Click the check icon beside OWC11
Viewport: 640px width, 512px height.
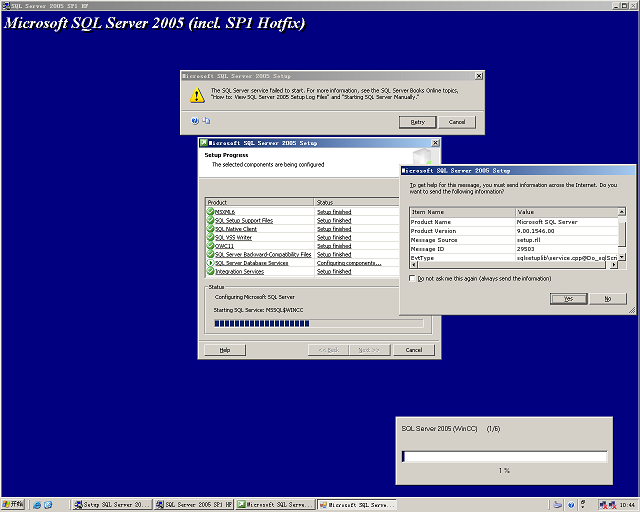pyautogui.click(x=210, y=246)
